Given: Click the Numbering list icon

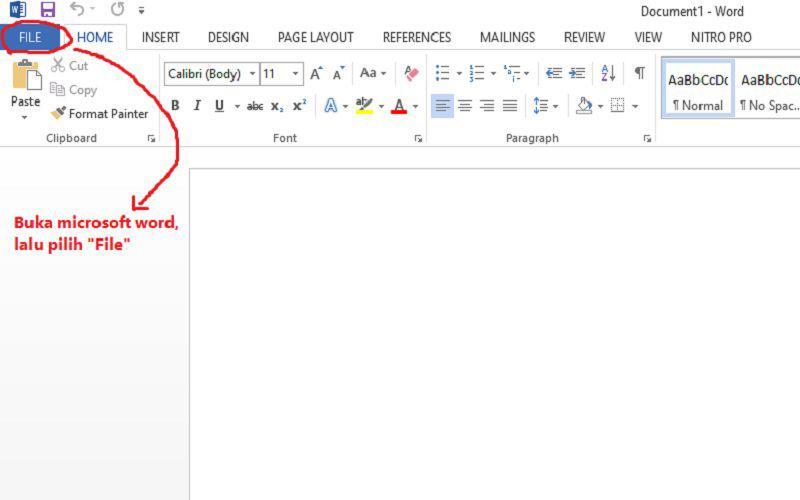Looking at the screenshot, I should pyautogui.click(x=477, y=73).
